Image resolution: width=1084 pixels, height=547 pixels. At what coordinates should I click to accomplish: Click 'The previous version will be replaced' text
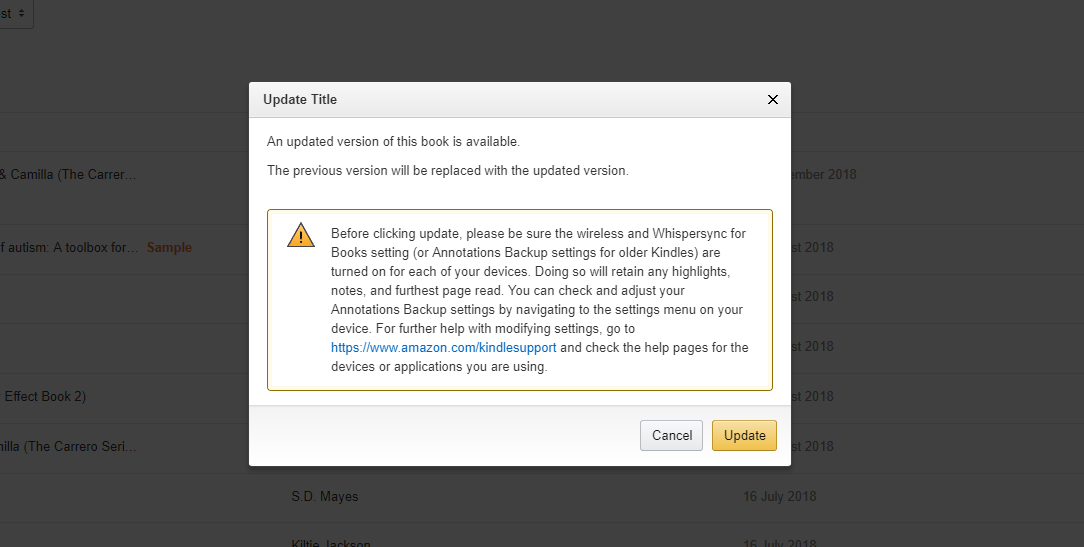pyautogui.click(x=447, y=171)
